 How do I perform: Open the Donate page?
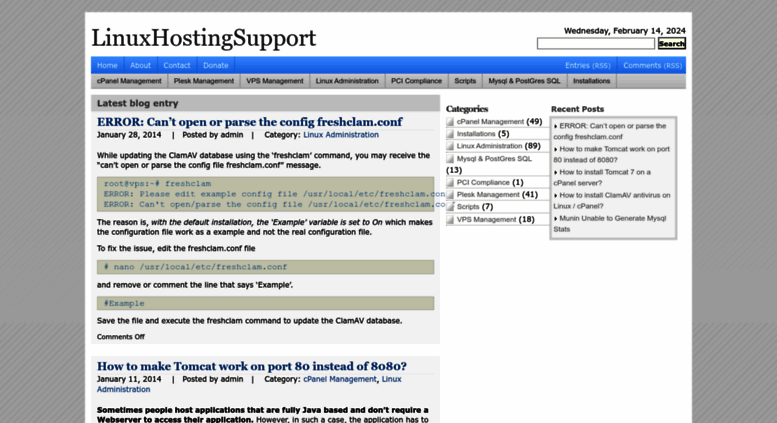pos(216,65)
